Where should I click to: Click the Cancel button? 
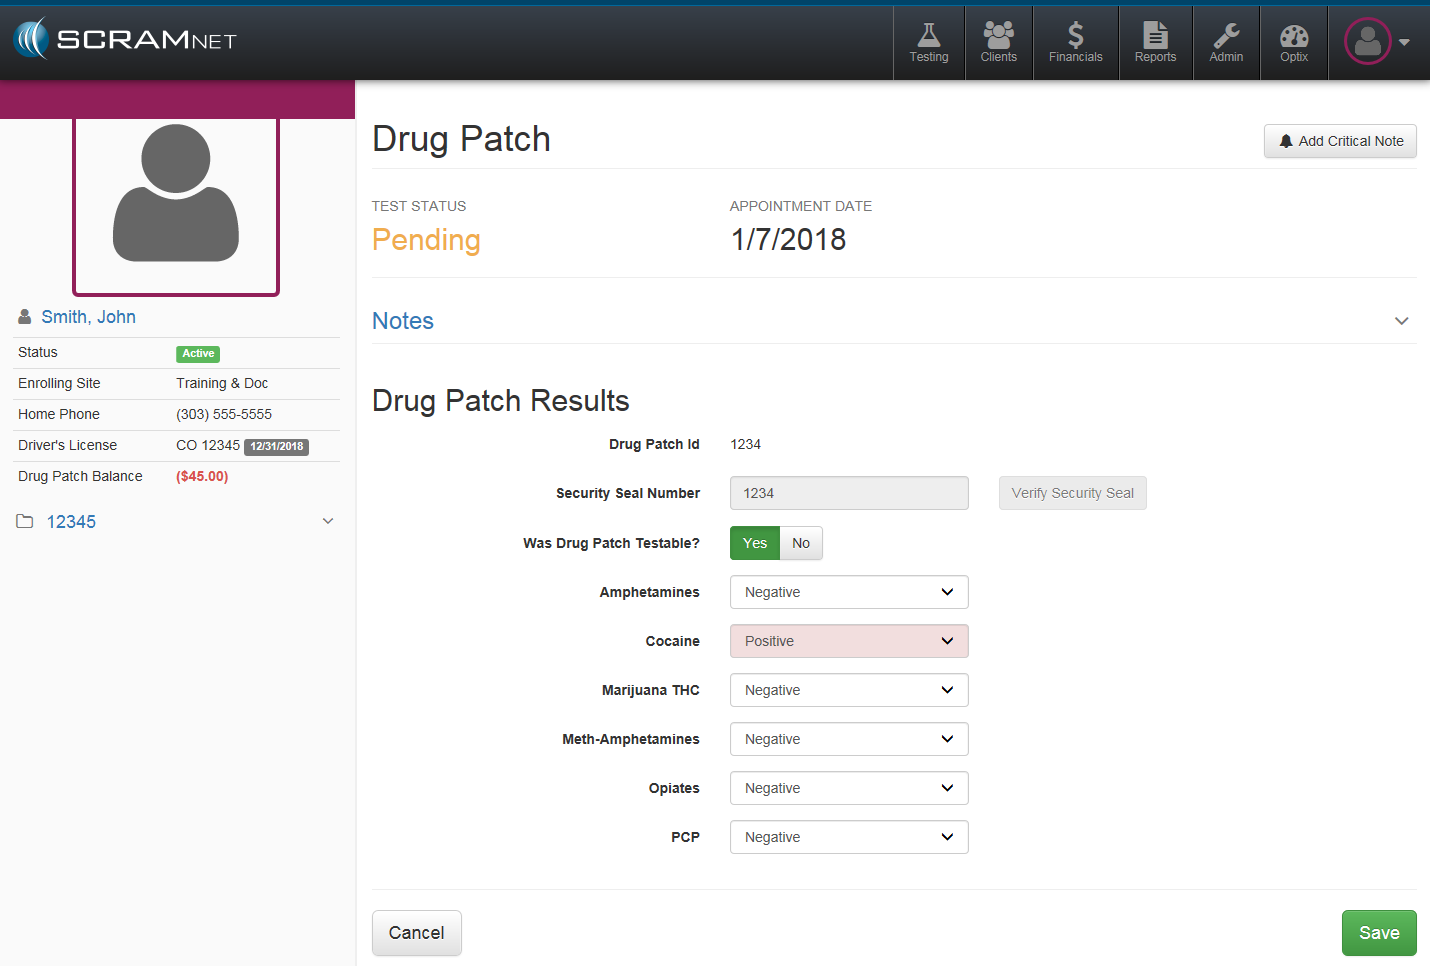[416, 933]
